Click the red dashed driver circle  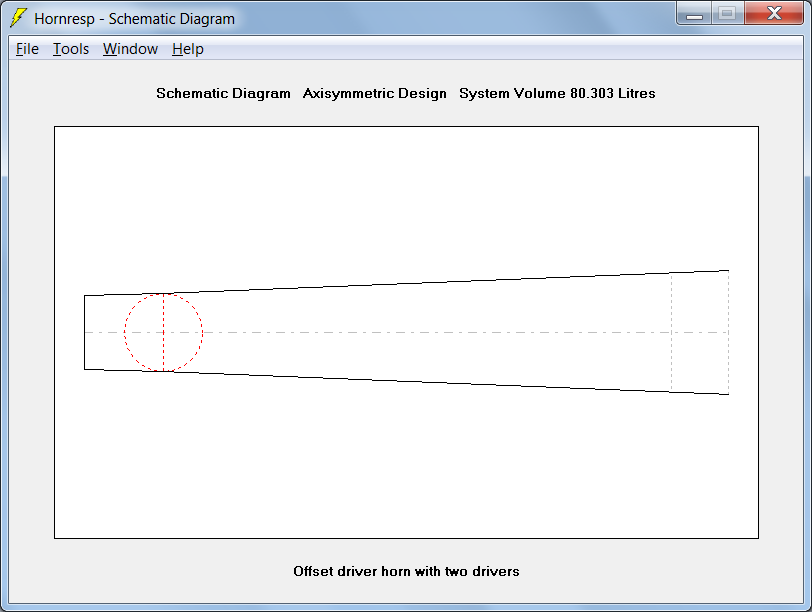click(x=164, y=332)
